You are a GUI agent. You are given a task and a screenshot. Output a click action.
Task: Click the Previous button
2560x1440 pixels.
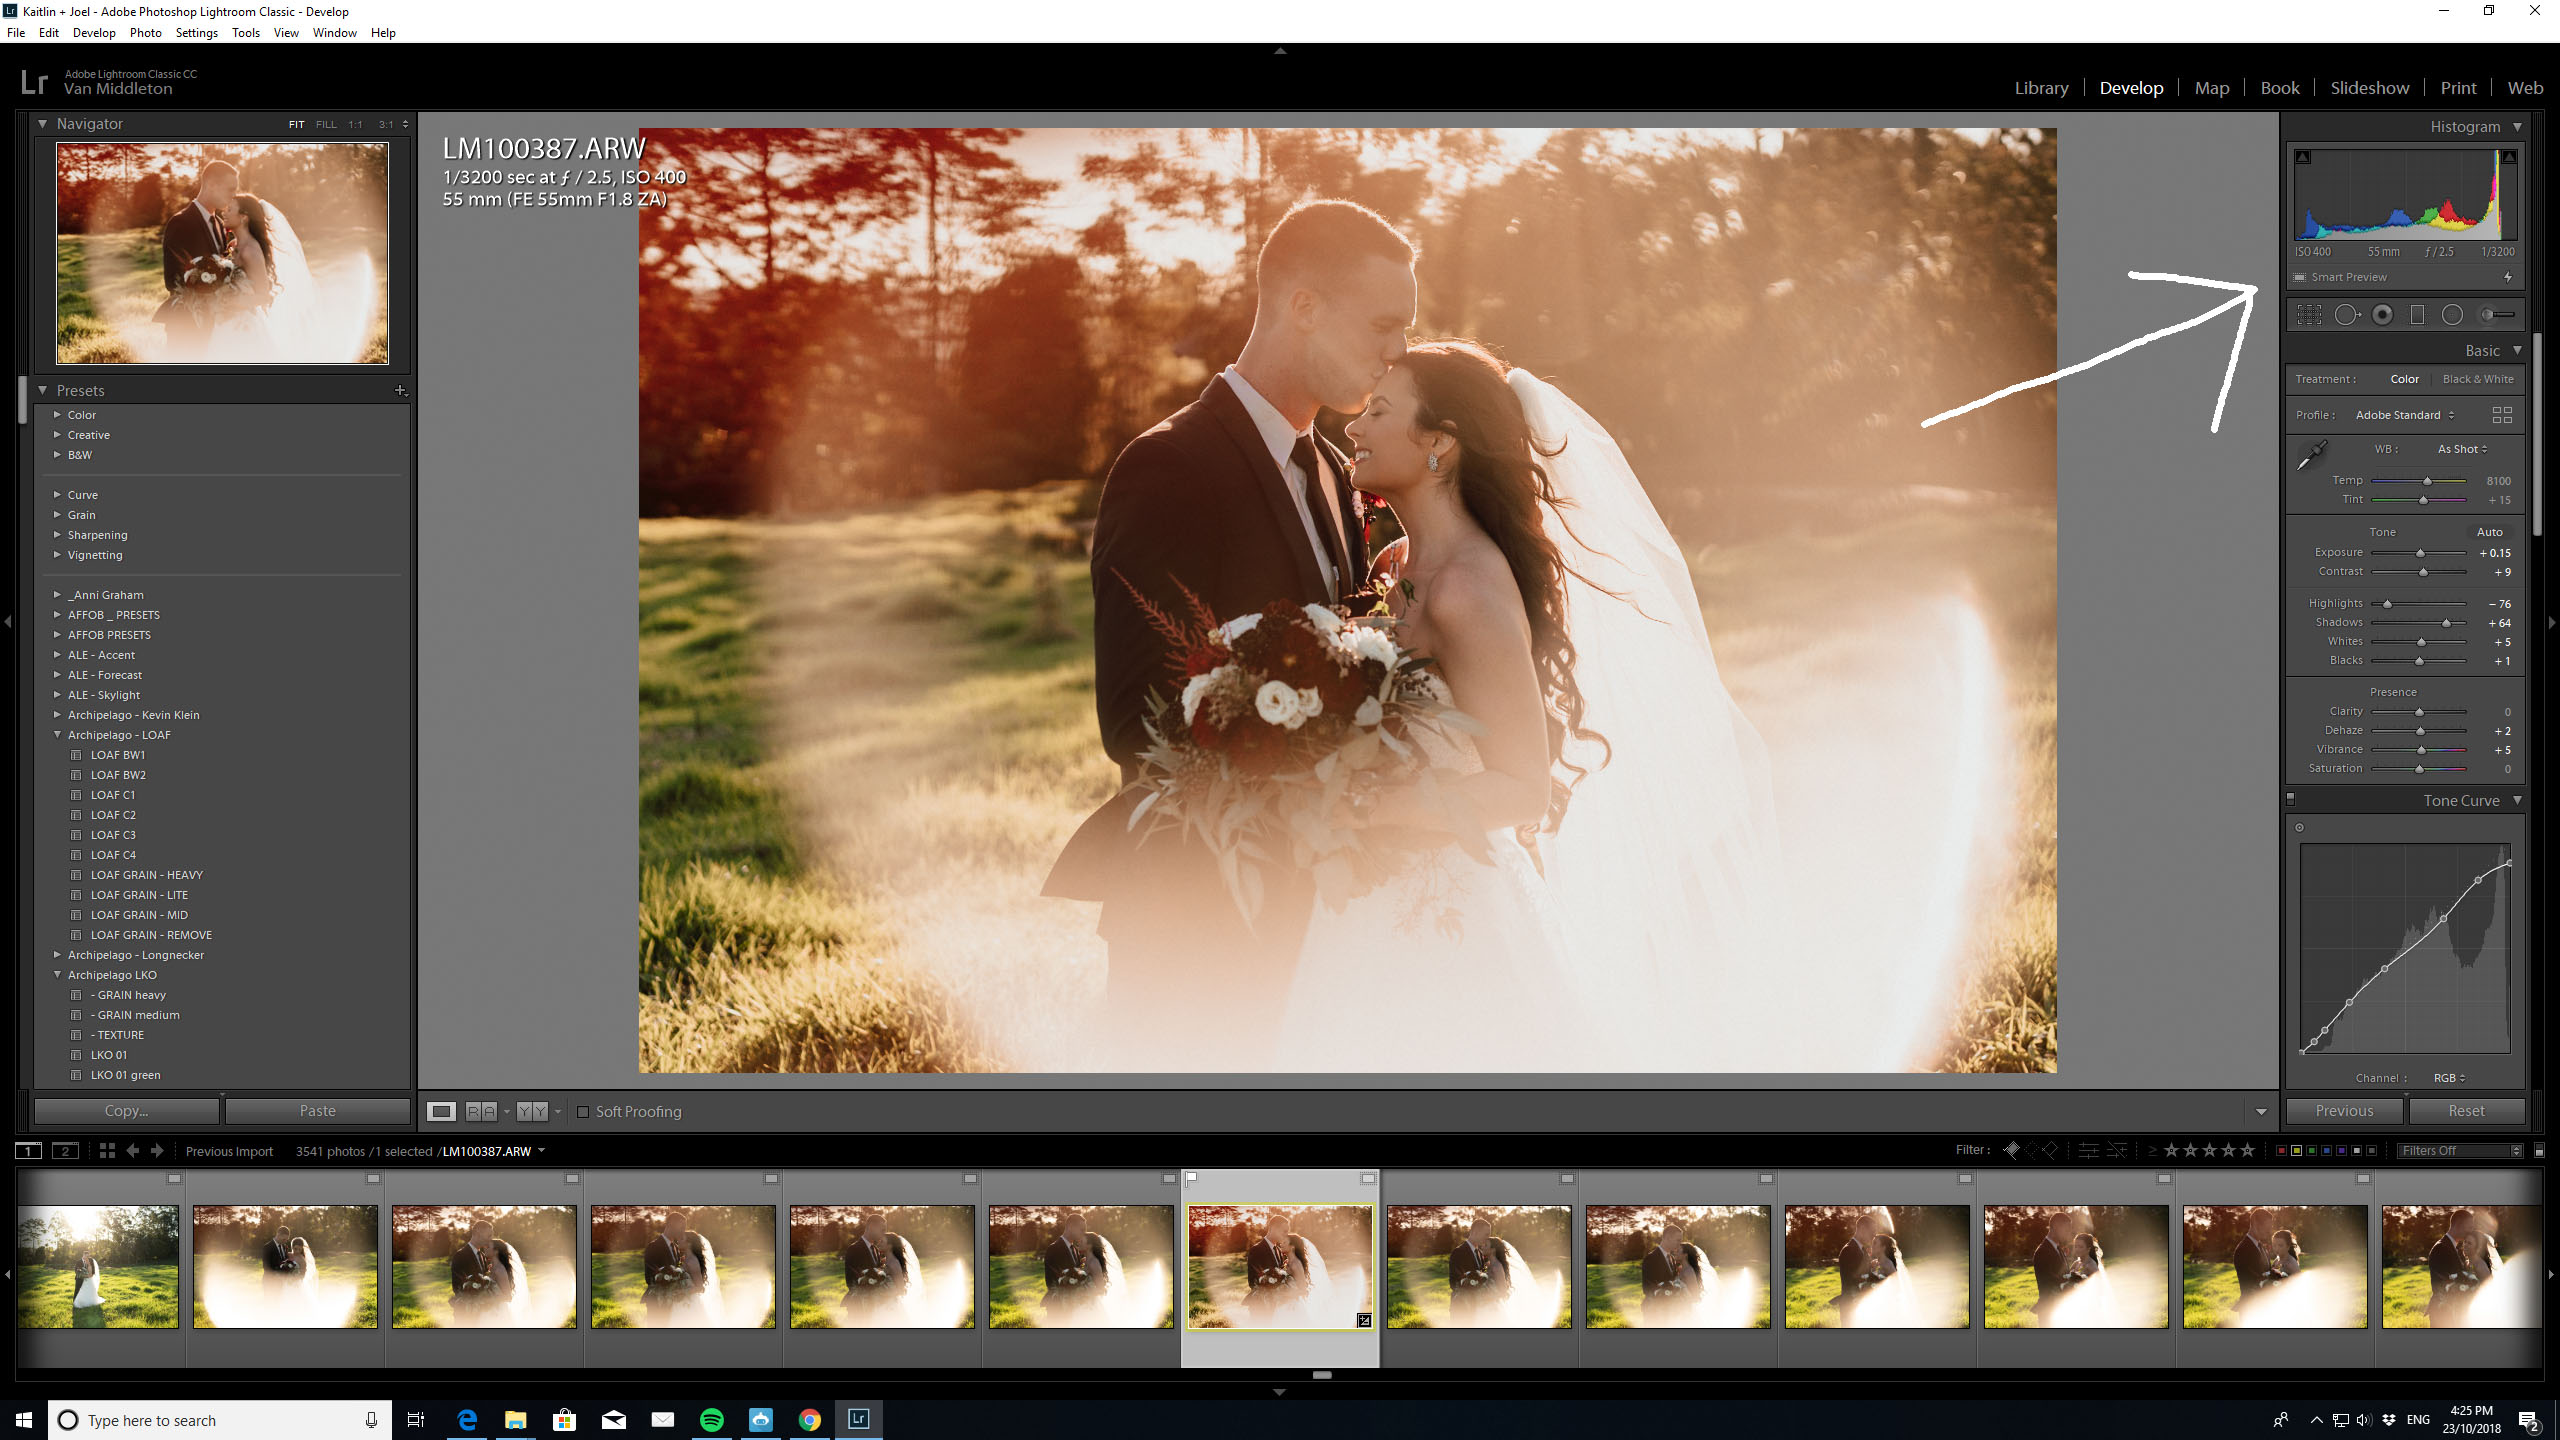click(x=2344, y=1111)
